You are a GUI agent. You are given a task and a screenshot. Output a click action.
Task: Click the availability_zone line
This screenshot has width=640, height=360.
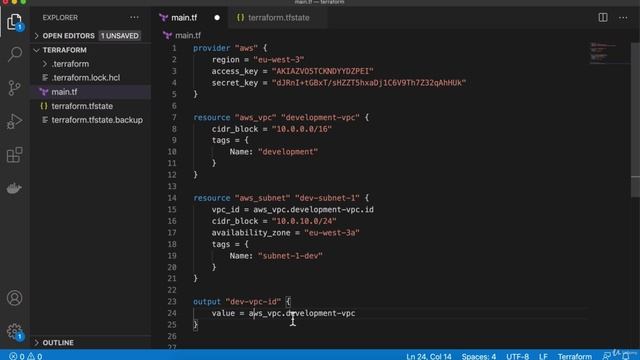286,233
